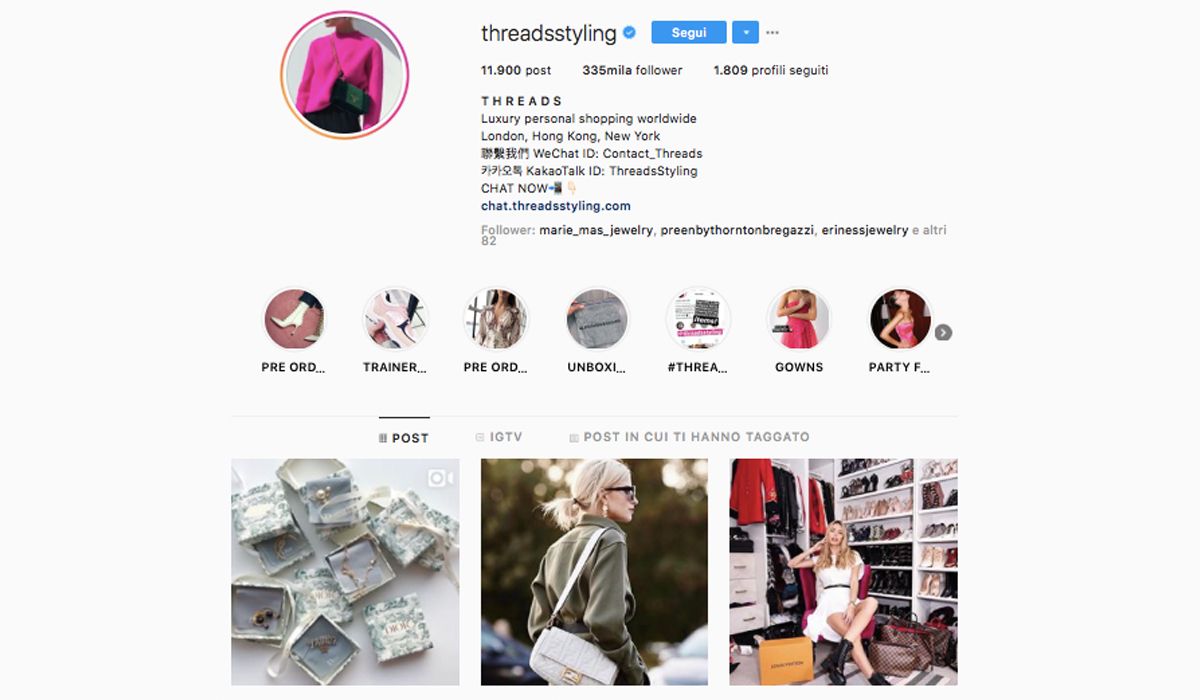Open the UNBOXI... story highlight
This screenshot has height=700, width=1200.
[x=597, y=319]
